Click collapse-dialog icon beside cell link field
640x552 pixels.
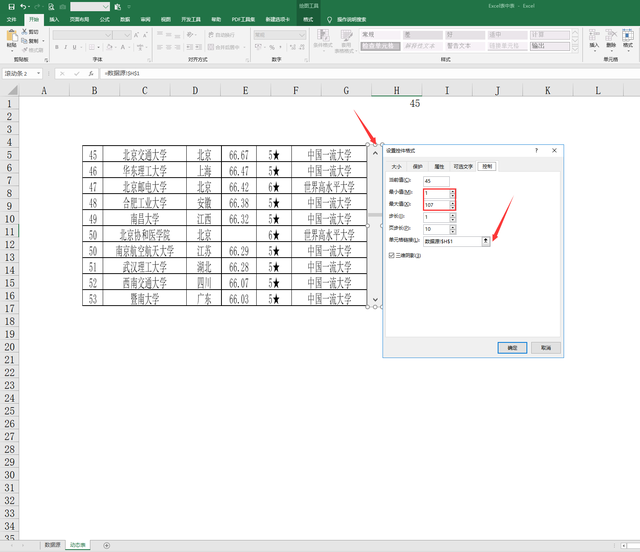click(x=486, y=241)
